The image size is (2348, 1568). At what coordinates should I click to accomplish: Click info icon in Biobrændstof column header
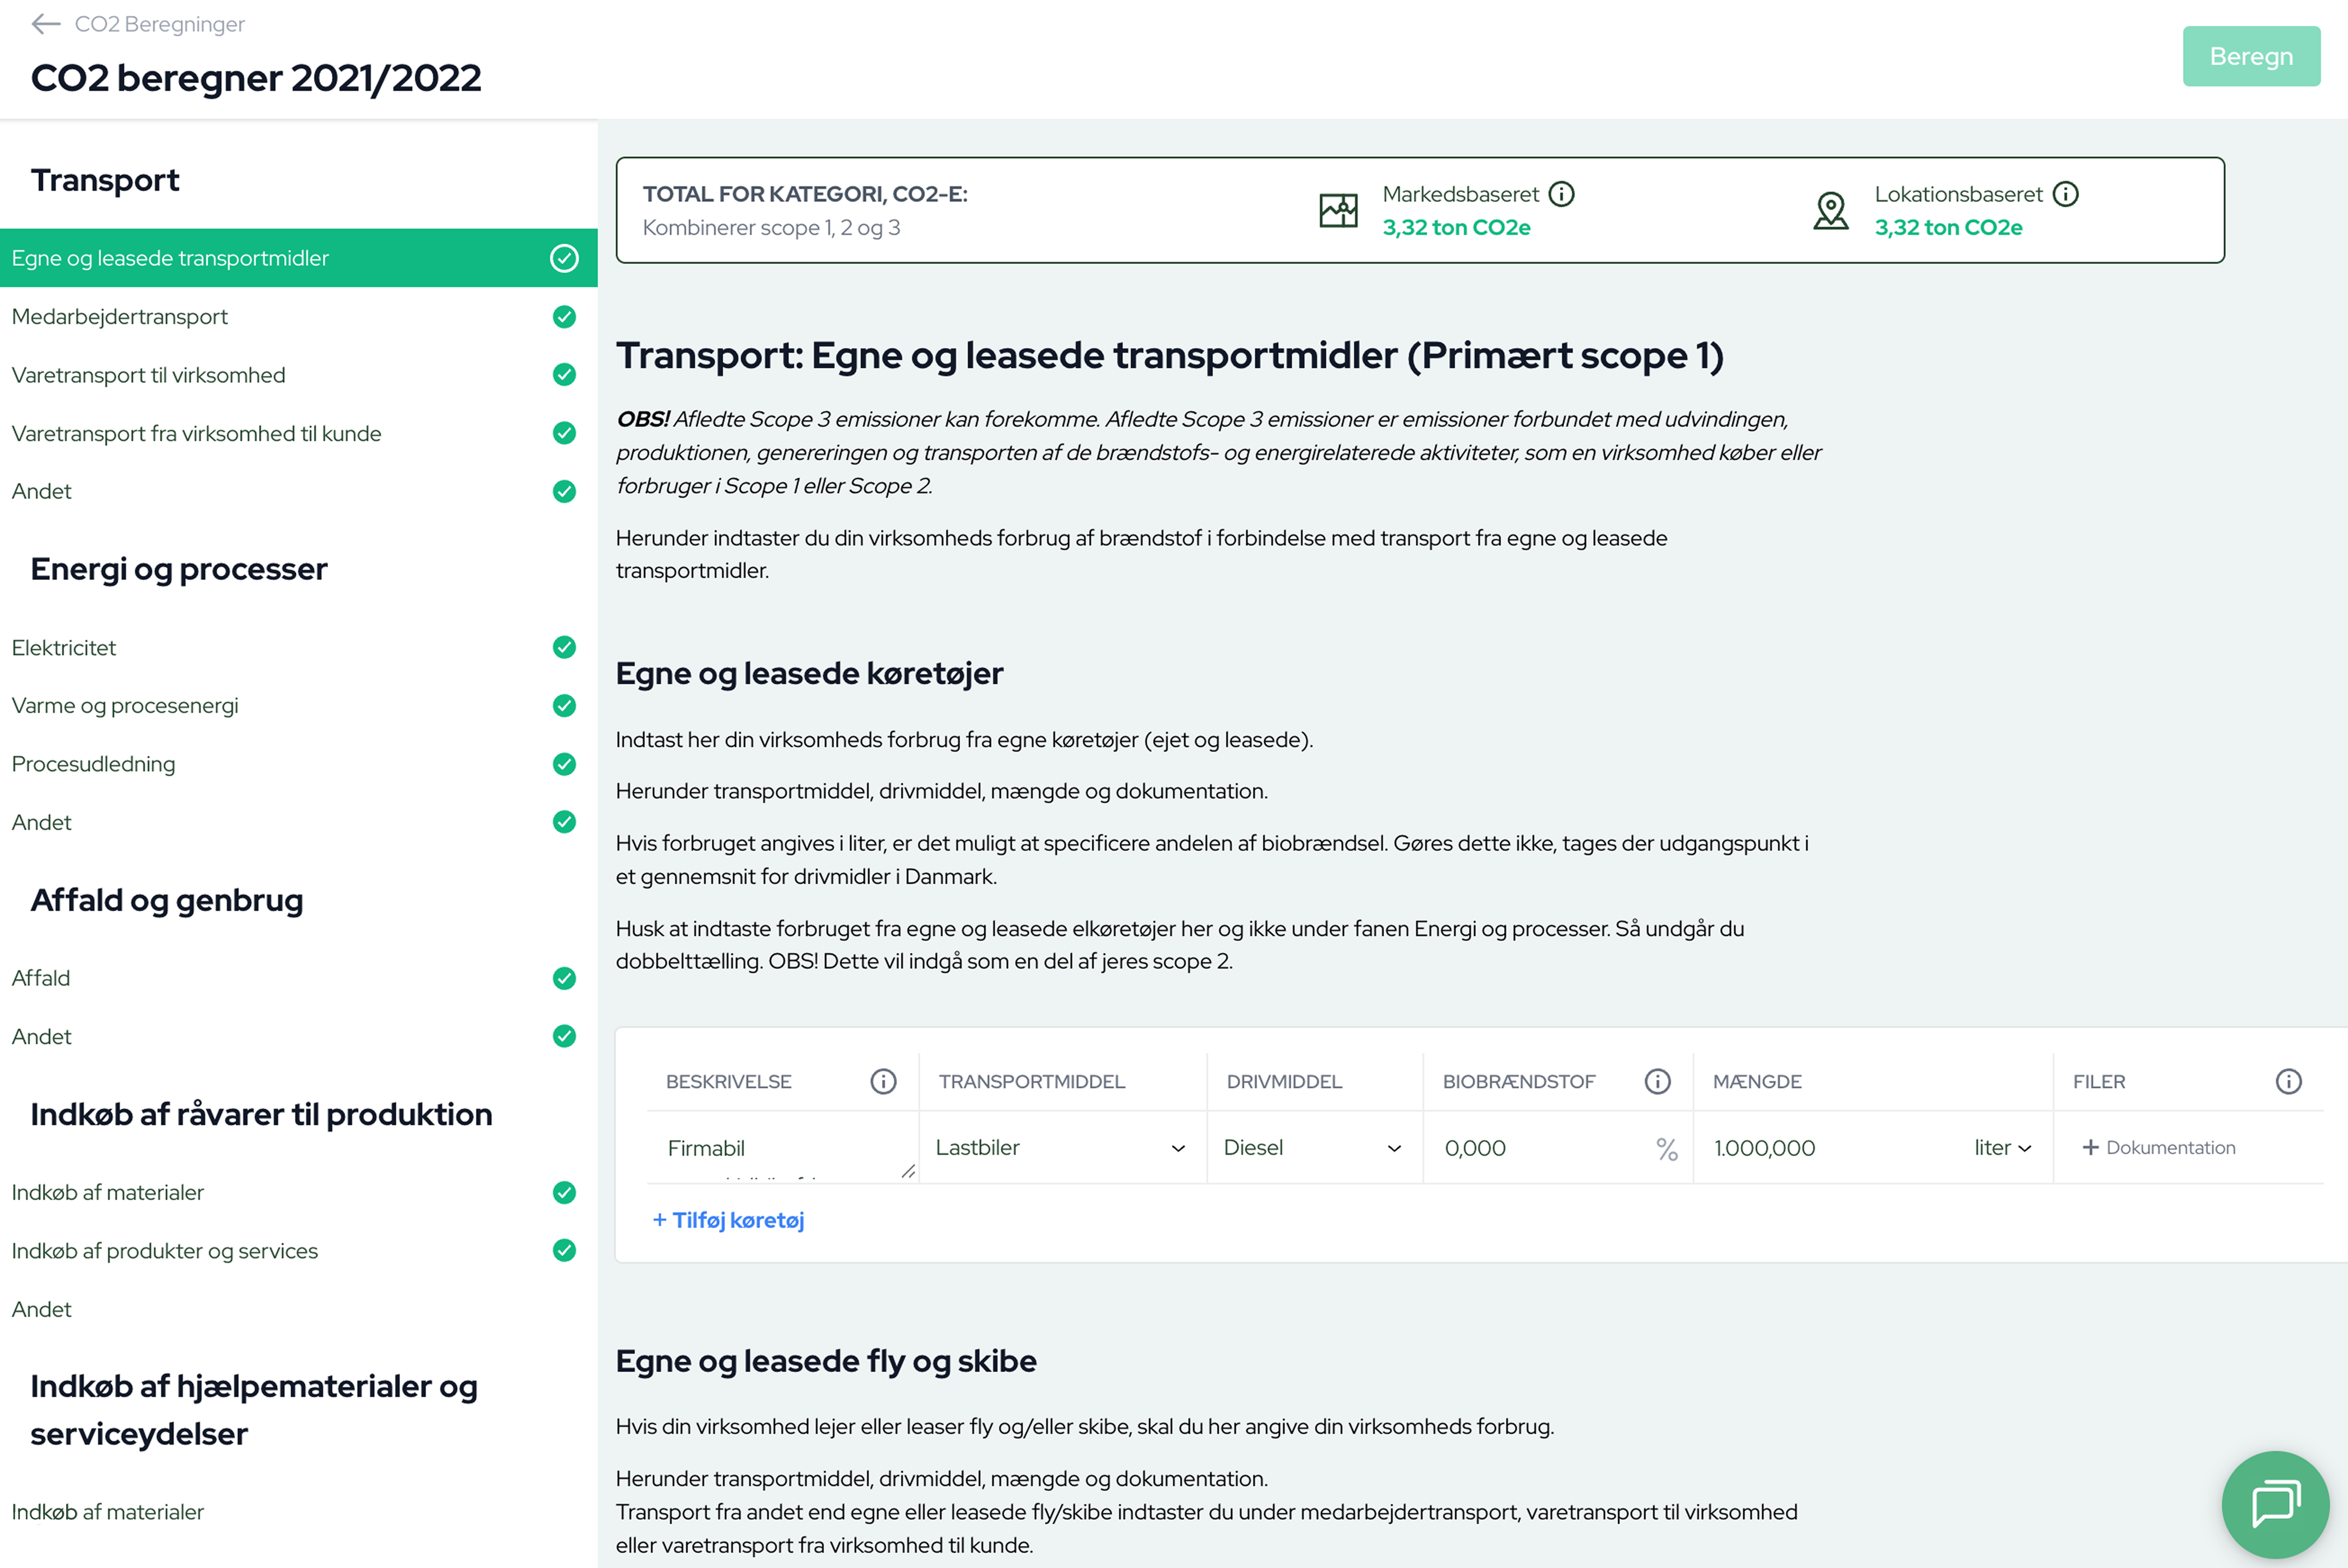click(1657, 1081)
